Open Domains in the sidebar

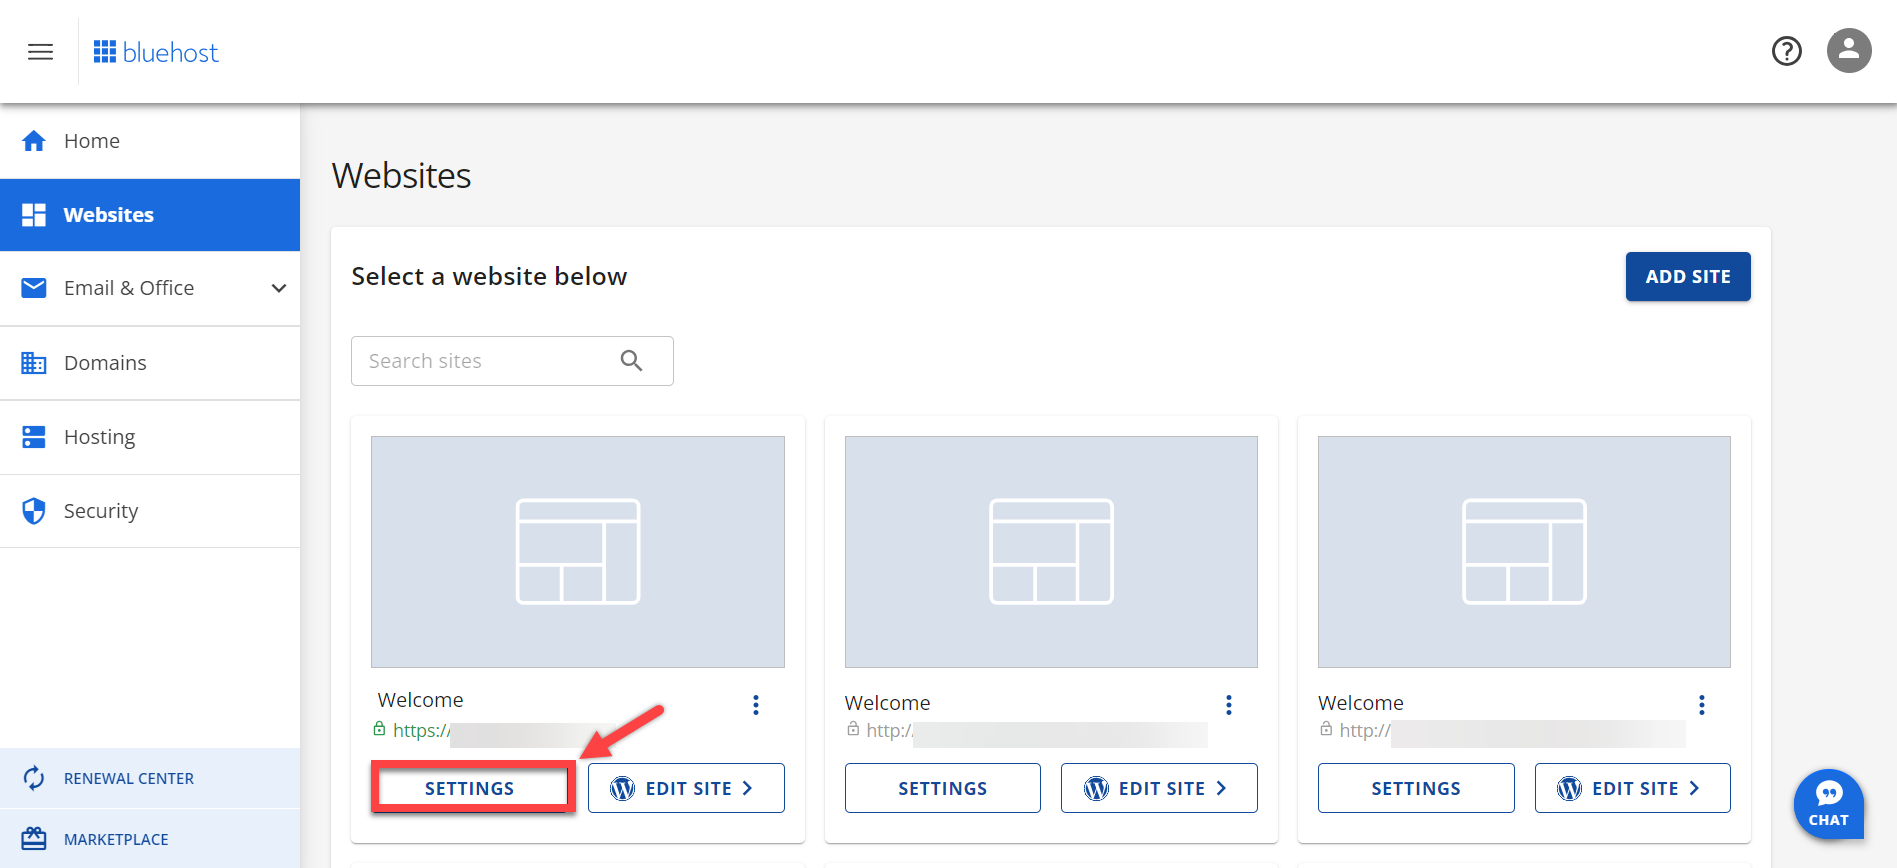150,363
